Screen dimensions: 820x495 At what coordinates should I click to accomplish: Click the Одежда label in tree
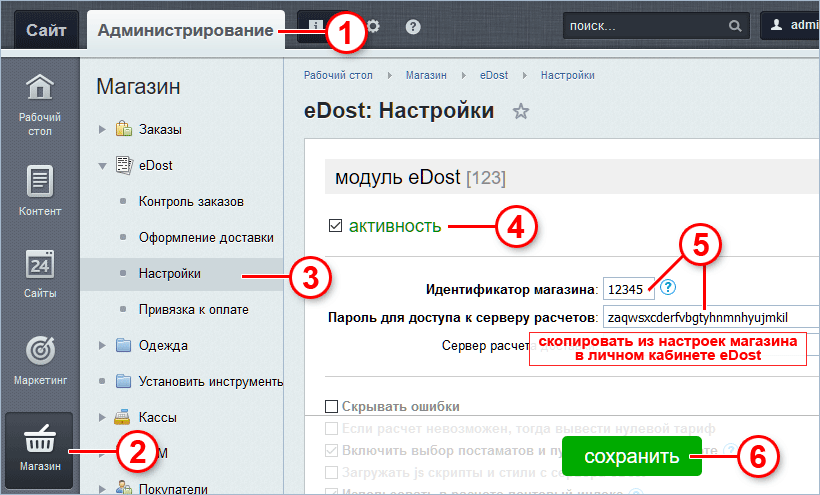163,346
